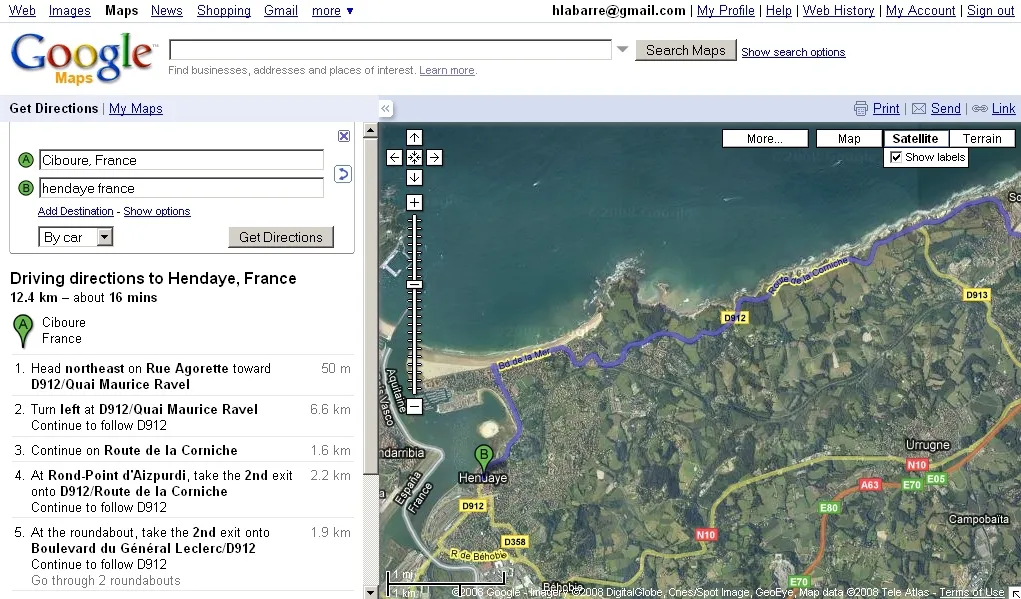Click the Get Directions button
The image size is (1021, 599).
coord(281,237)
